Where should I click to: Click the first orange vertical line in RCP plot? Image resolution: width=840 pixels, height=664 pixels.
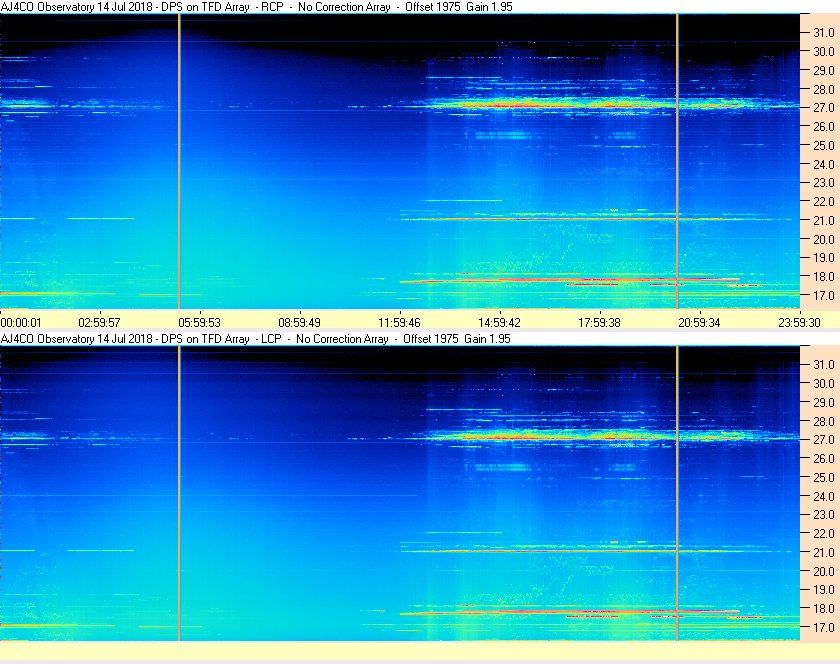coord(179,161)
